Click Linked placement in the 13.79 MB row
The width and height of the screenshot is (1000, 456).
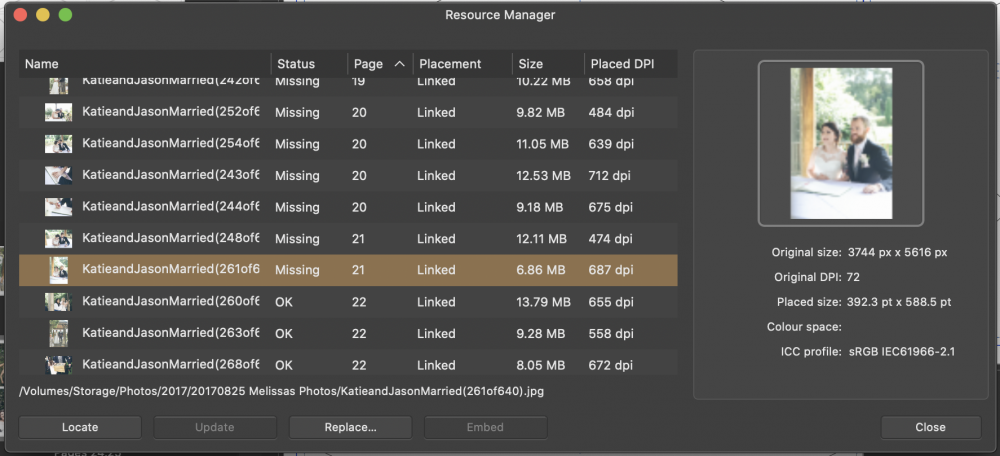pyautogui.click(x=436, y=302)
